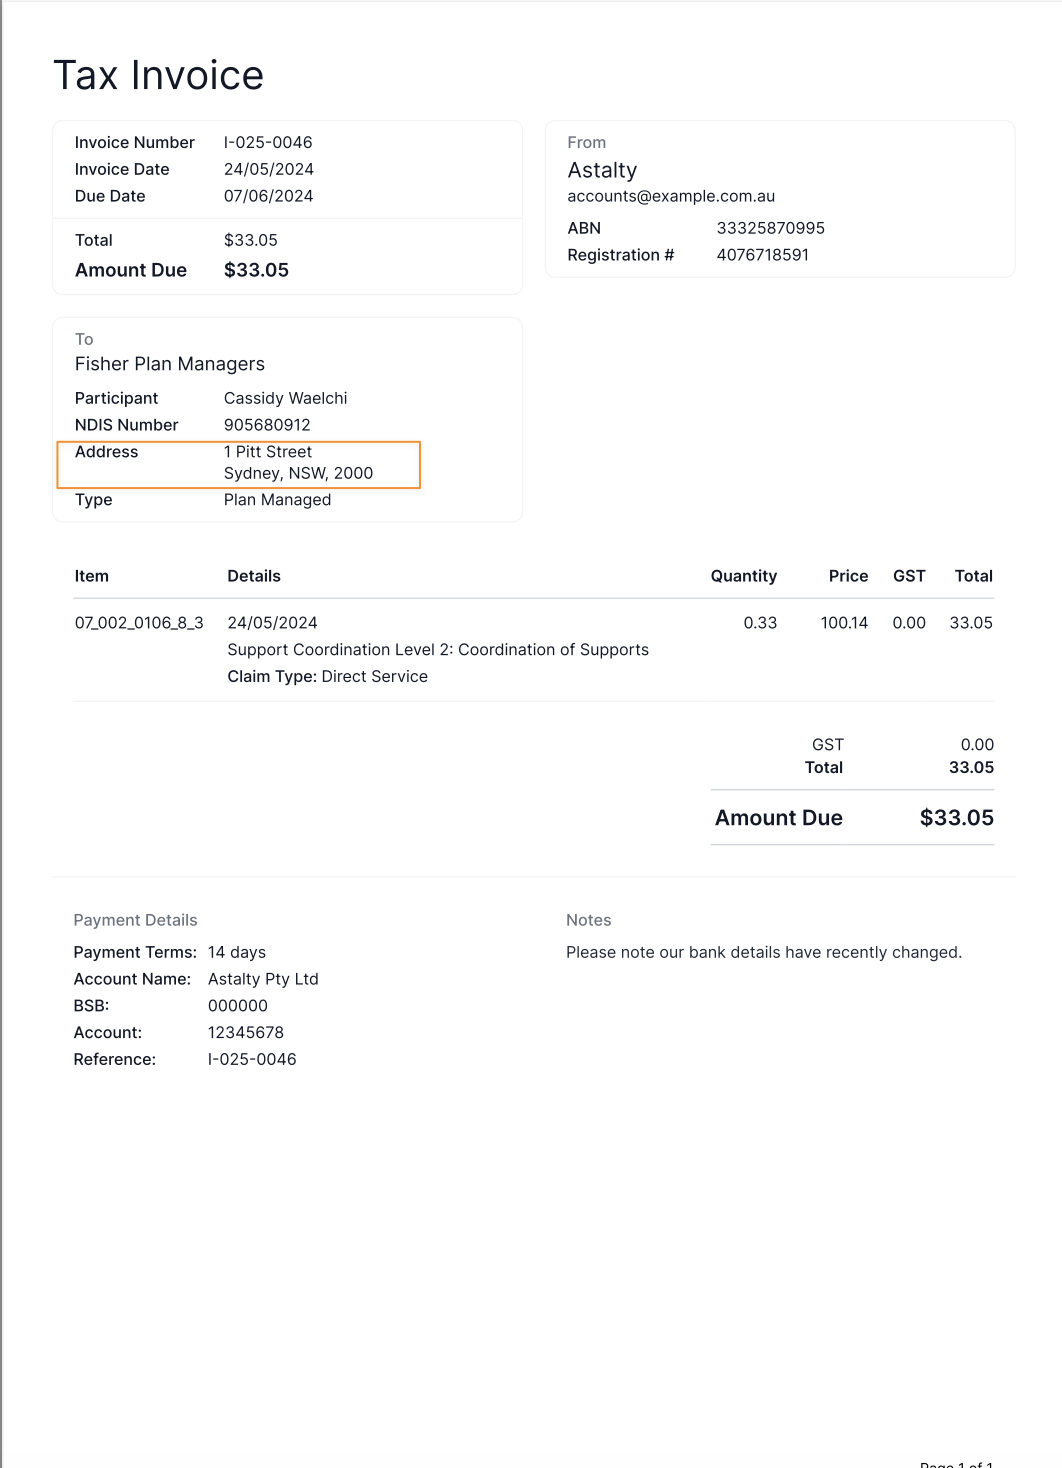This screenshot has height=1468, width=1062.
Task: Click the price value 100.14
Action: click(844, 623)
